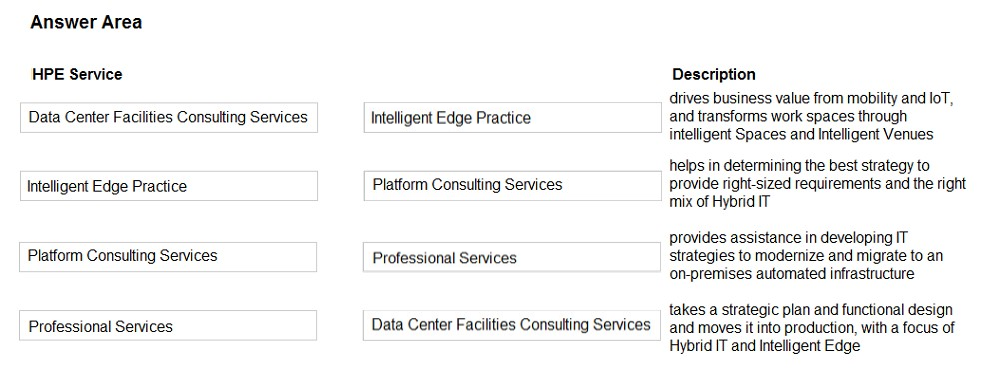
Task: Click Platform Consulting Services box beside Hybrid IT mix description
Action: [513, 186]
